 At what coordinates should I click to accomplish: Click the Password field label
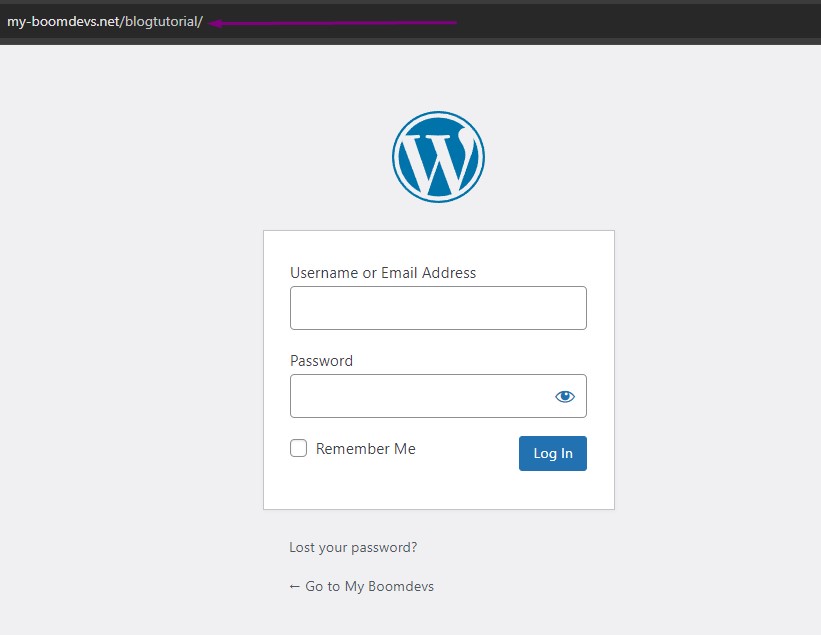[321, 361]
